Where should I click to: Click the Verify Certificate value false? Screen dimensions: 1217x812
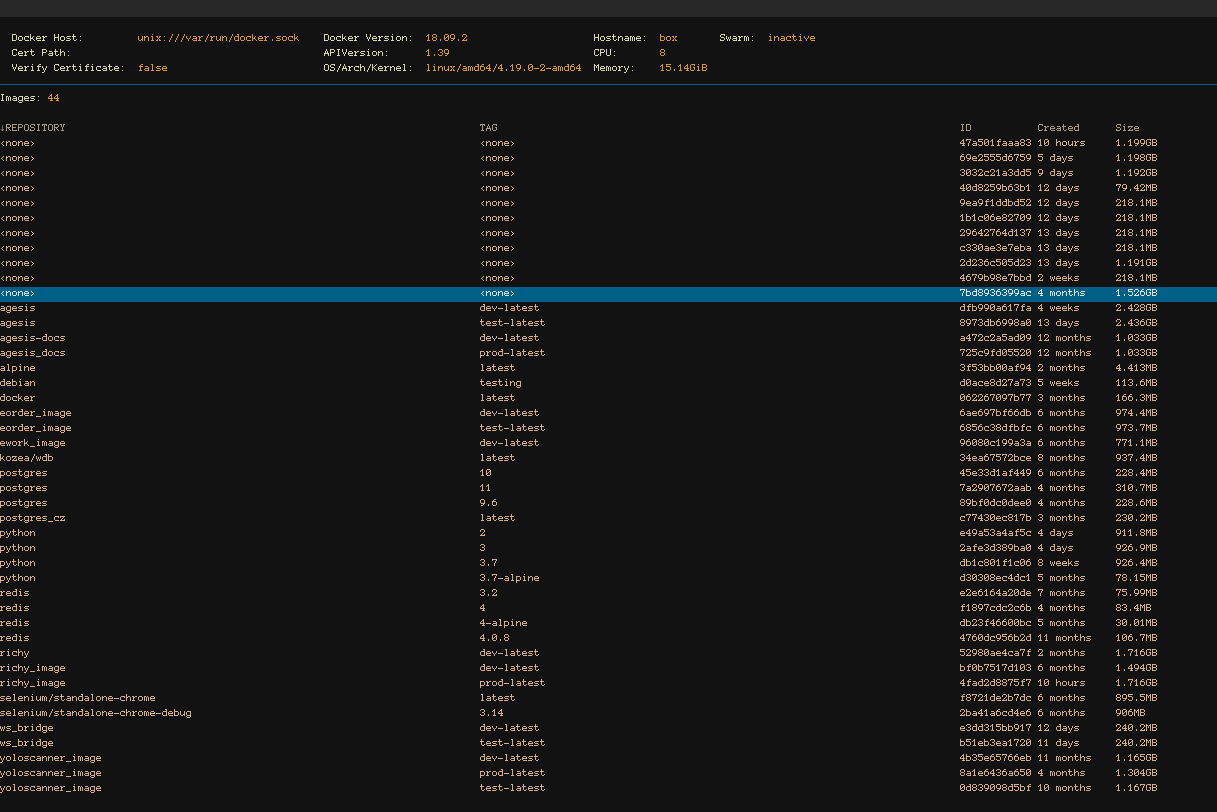153,68
